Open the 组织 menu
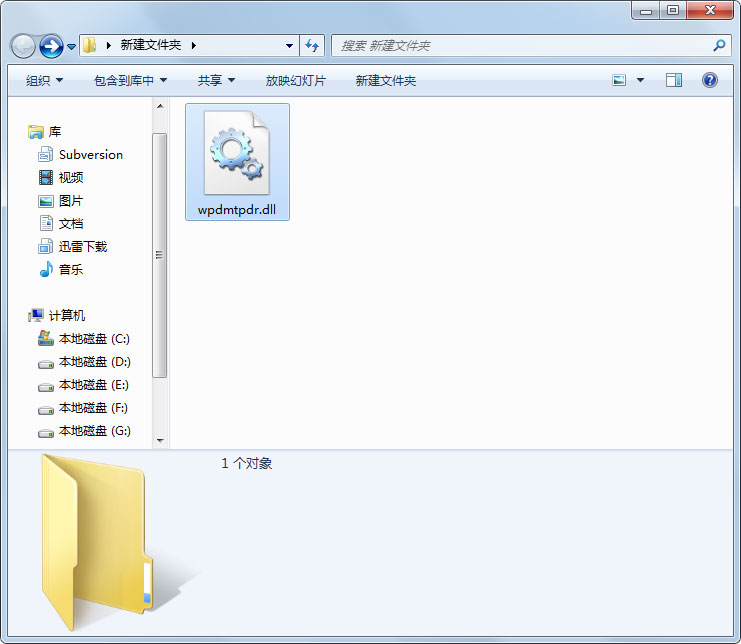The image size is (741, 644). pyautogui.click(x=44, y=80)
